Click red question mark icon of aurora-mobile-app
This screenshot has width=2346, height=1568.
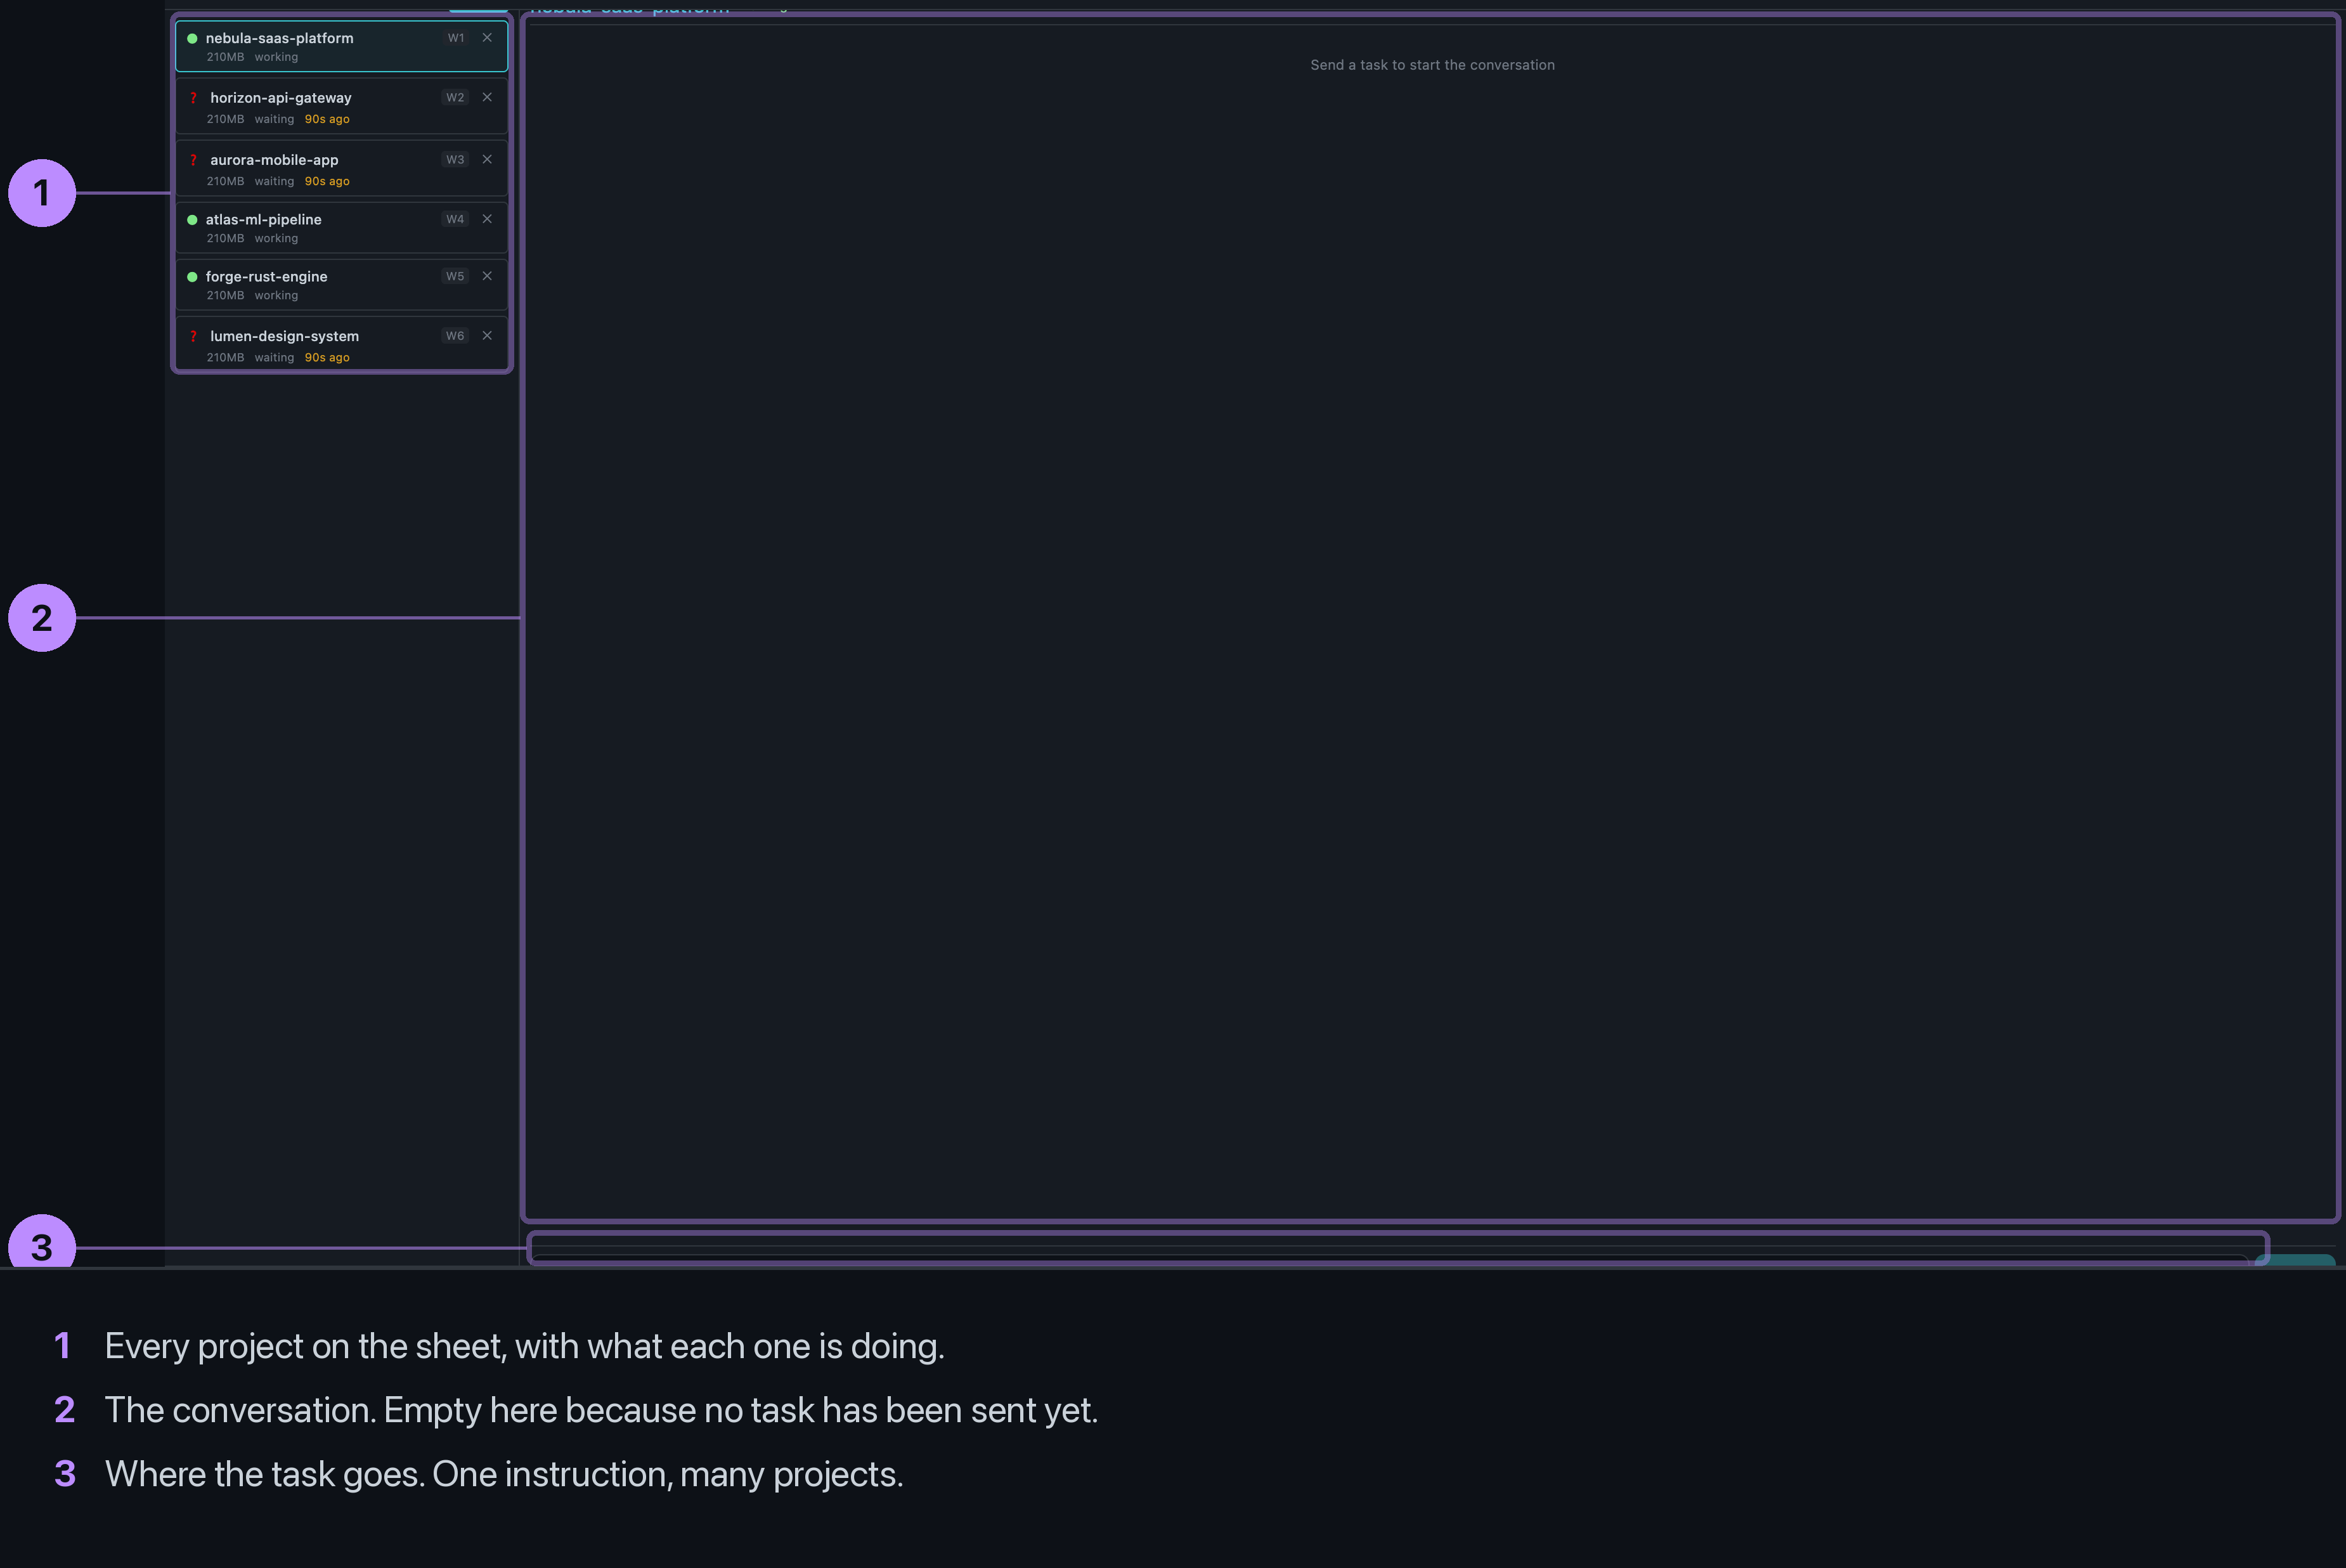[193, 160]
